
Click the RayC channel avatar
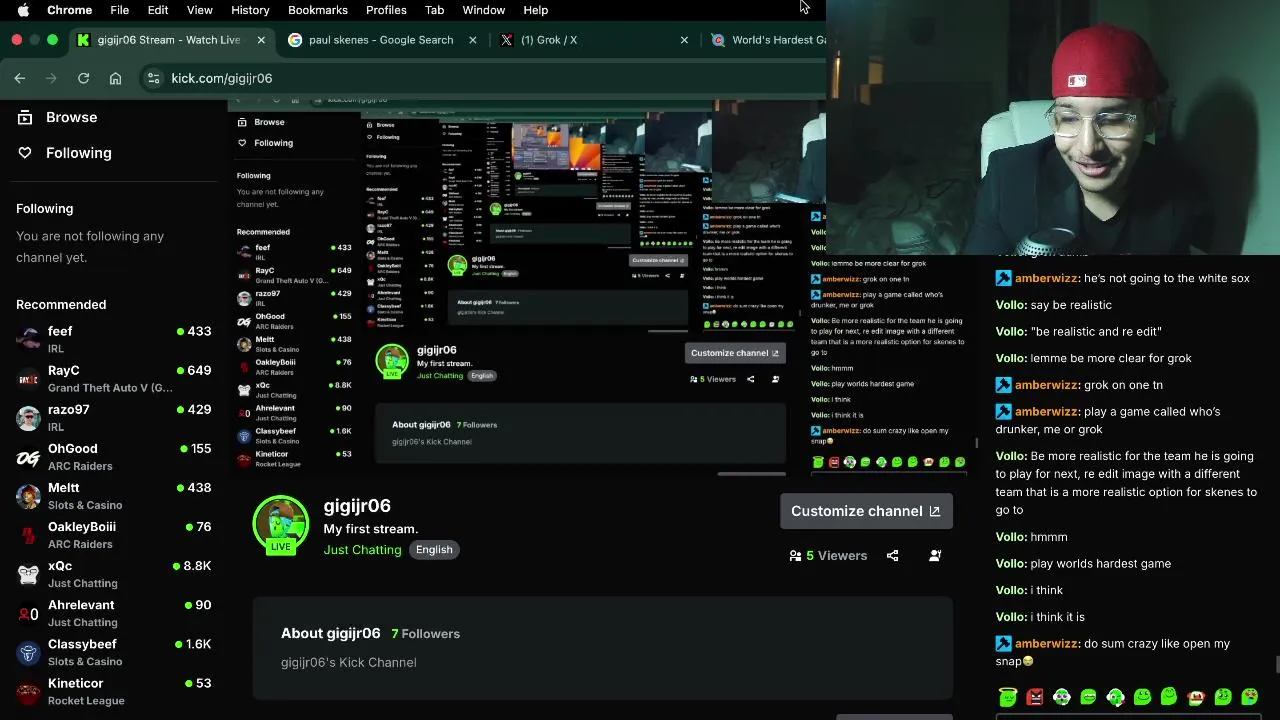[29, 379]
